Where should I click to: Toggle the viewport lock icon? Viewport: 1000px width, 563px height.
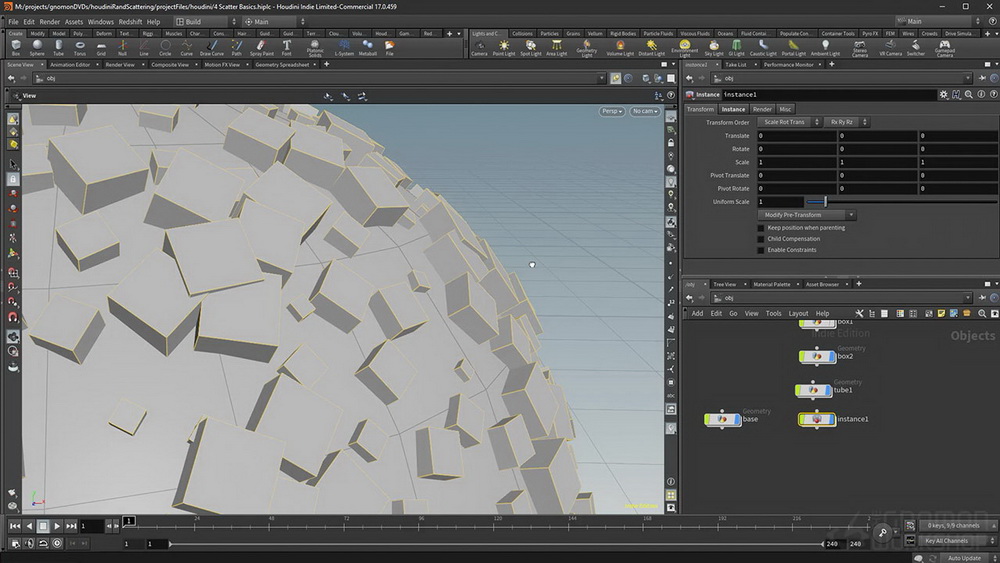click(x=671, y=143)
